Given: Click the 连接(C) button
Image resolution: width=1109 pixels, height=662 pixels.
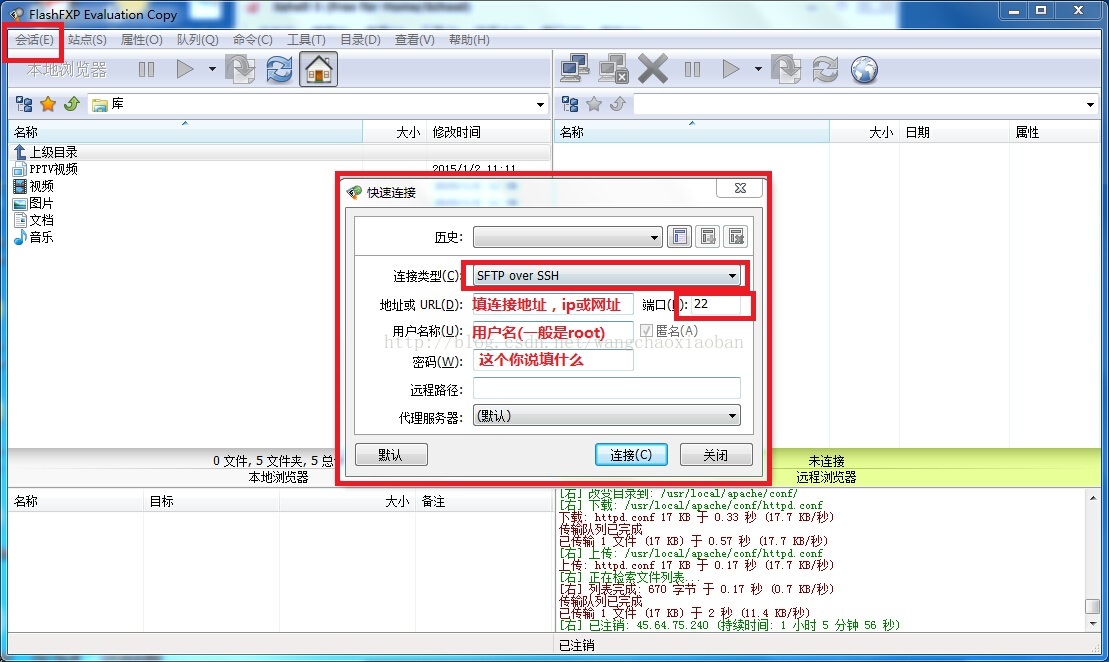Looking at the screenshot, I should pos(631,455).
